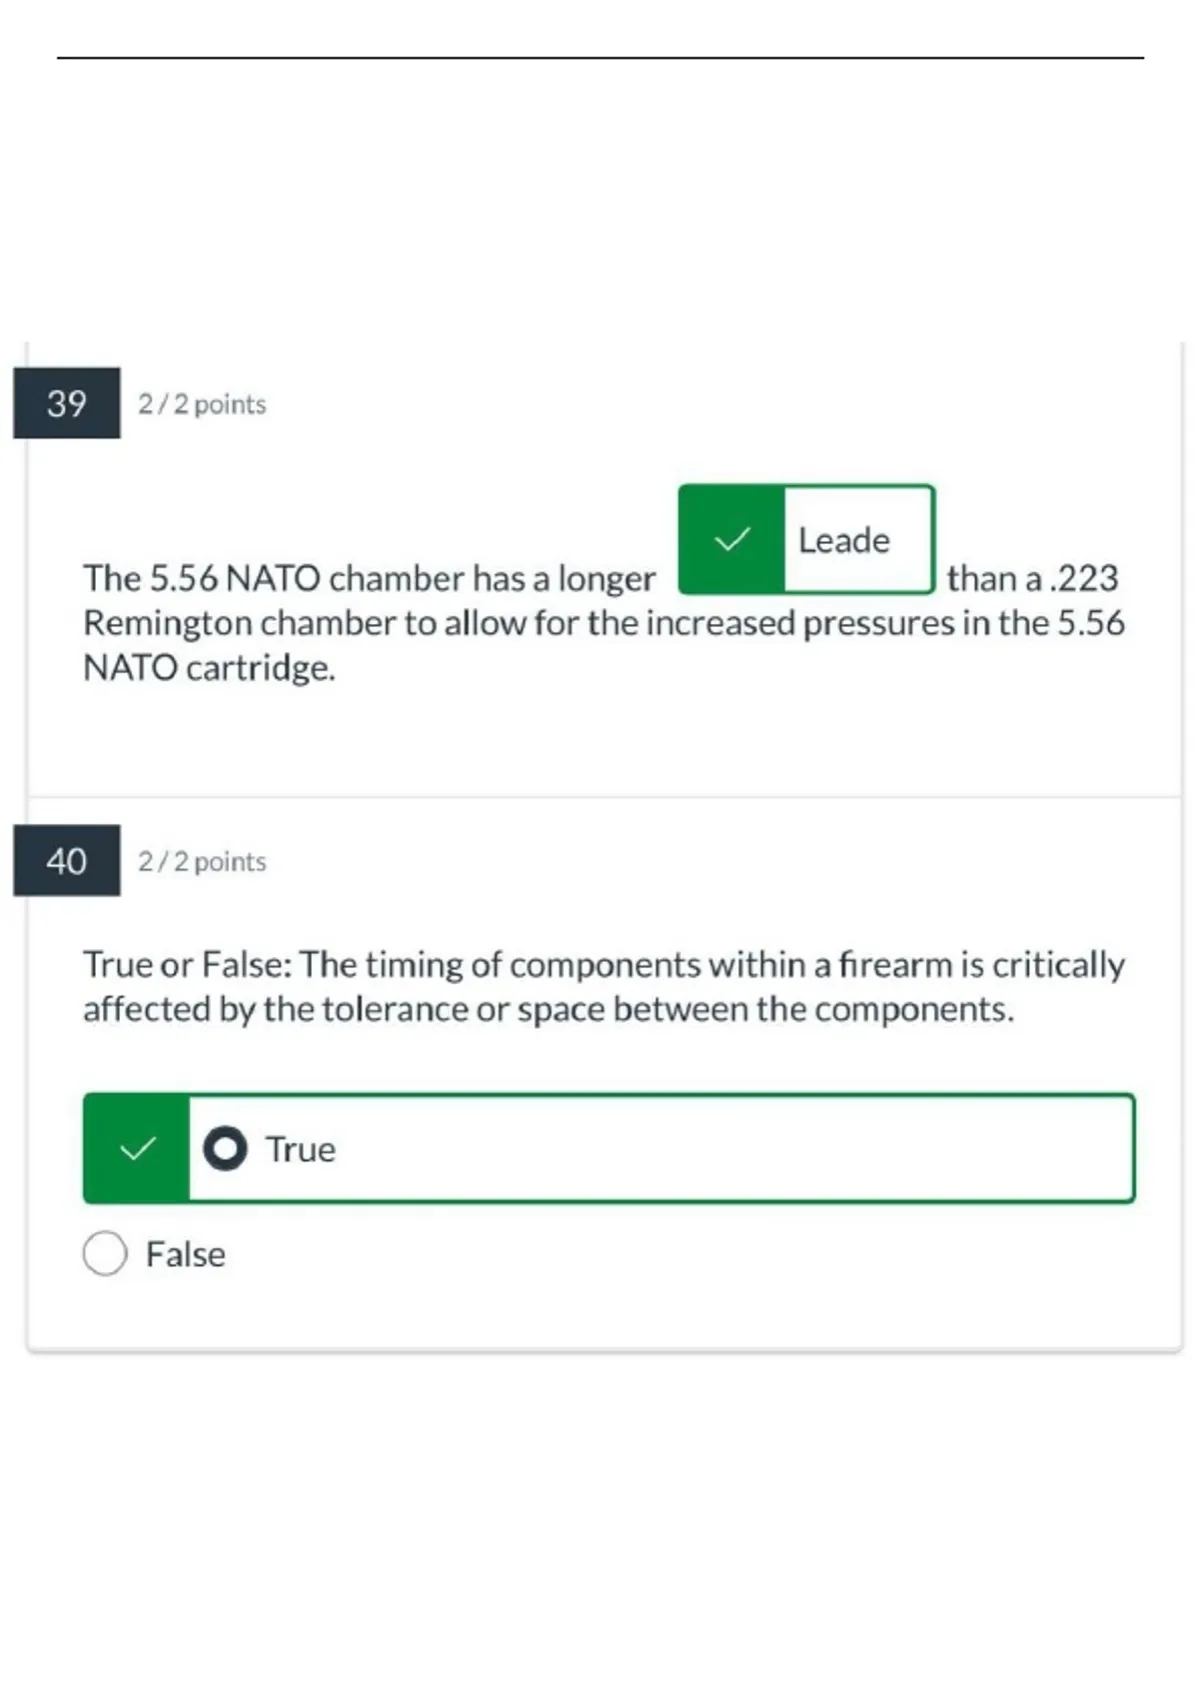Click the horizontal rule at page top

(600, 58)
